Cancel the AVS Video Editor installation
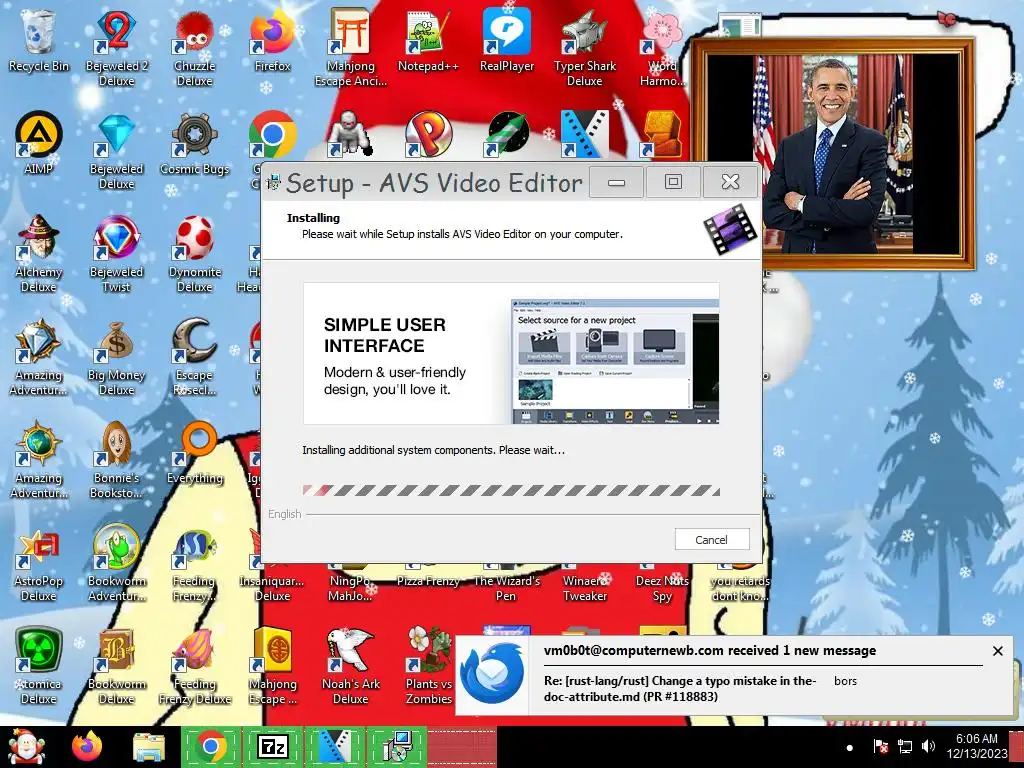Image resolution: width=1024 pixels, height=768 pixels. point(712,539)
